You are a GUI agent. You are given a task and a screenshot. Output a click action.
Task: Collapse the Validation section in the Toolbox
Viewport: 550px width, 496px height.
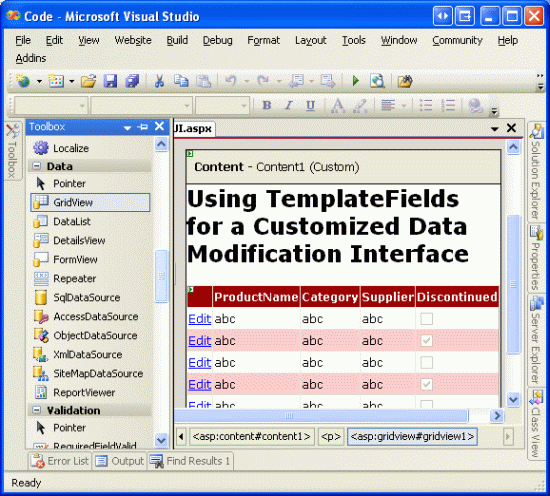tap(36, 410)
